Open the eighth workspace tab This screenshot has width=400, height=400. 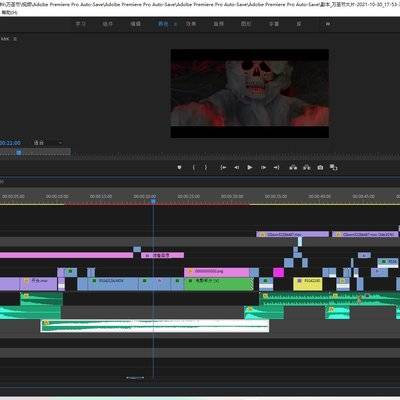[x=274, y=24]
